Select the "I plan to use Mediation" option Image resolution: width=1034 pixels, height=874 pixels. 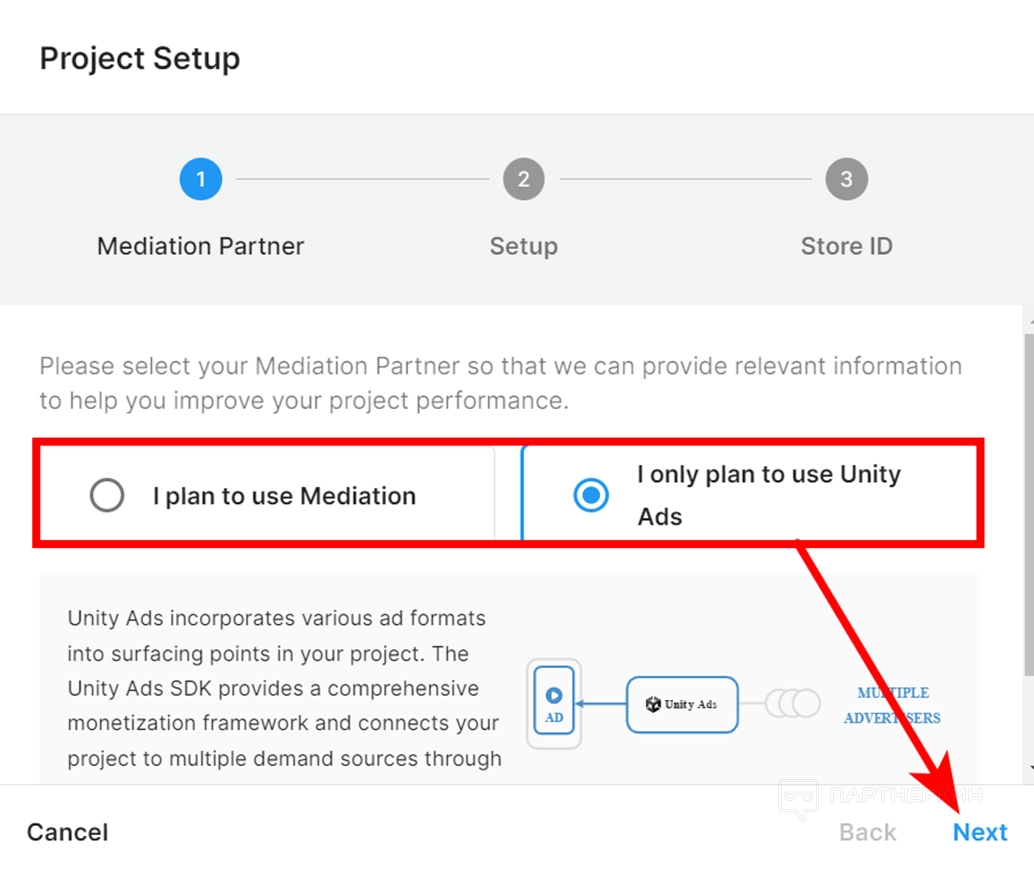pos(107,495)
